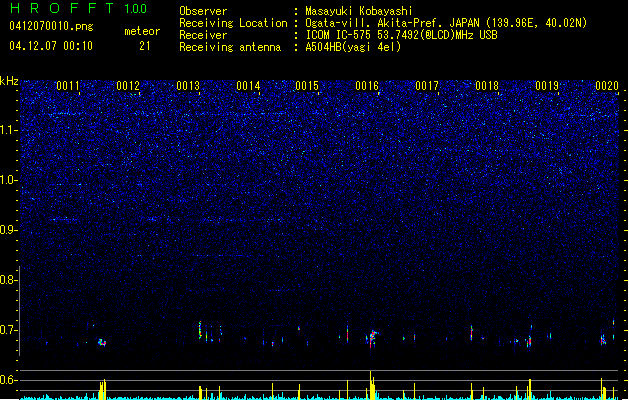Click the kHz axis unit label
Image resolution: width=629 pixels, height=400 pixels.
tap(9, 81)
